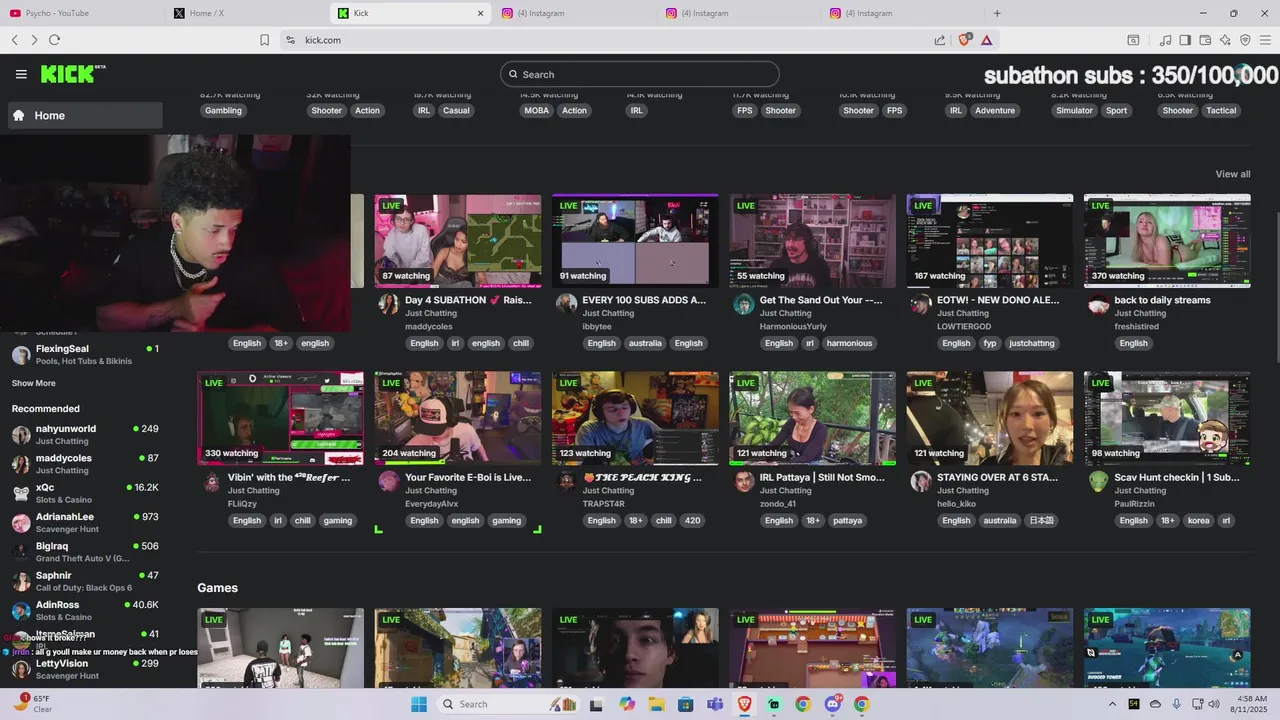Open the Windows Start menu
Viewport: 1280px width, 720px height.
pyautogui.click(x=419, y=704)
